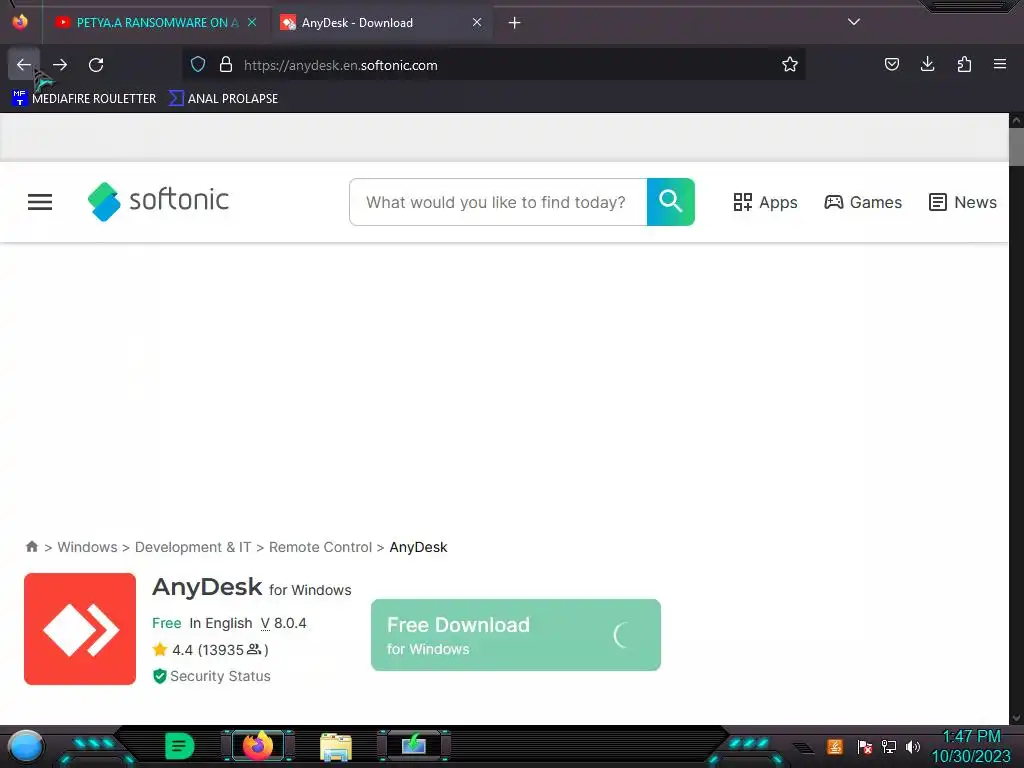1024x768 pixels.
Task: Save the page to Pocket
Action: (891, 64)
